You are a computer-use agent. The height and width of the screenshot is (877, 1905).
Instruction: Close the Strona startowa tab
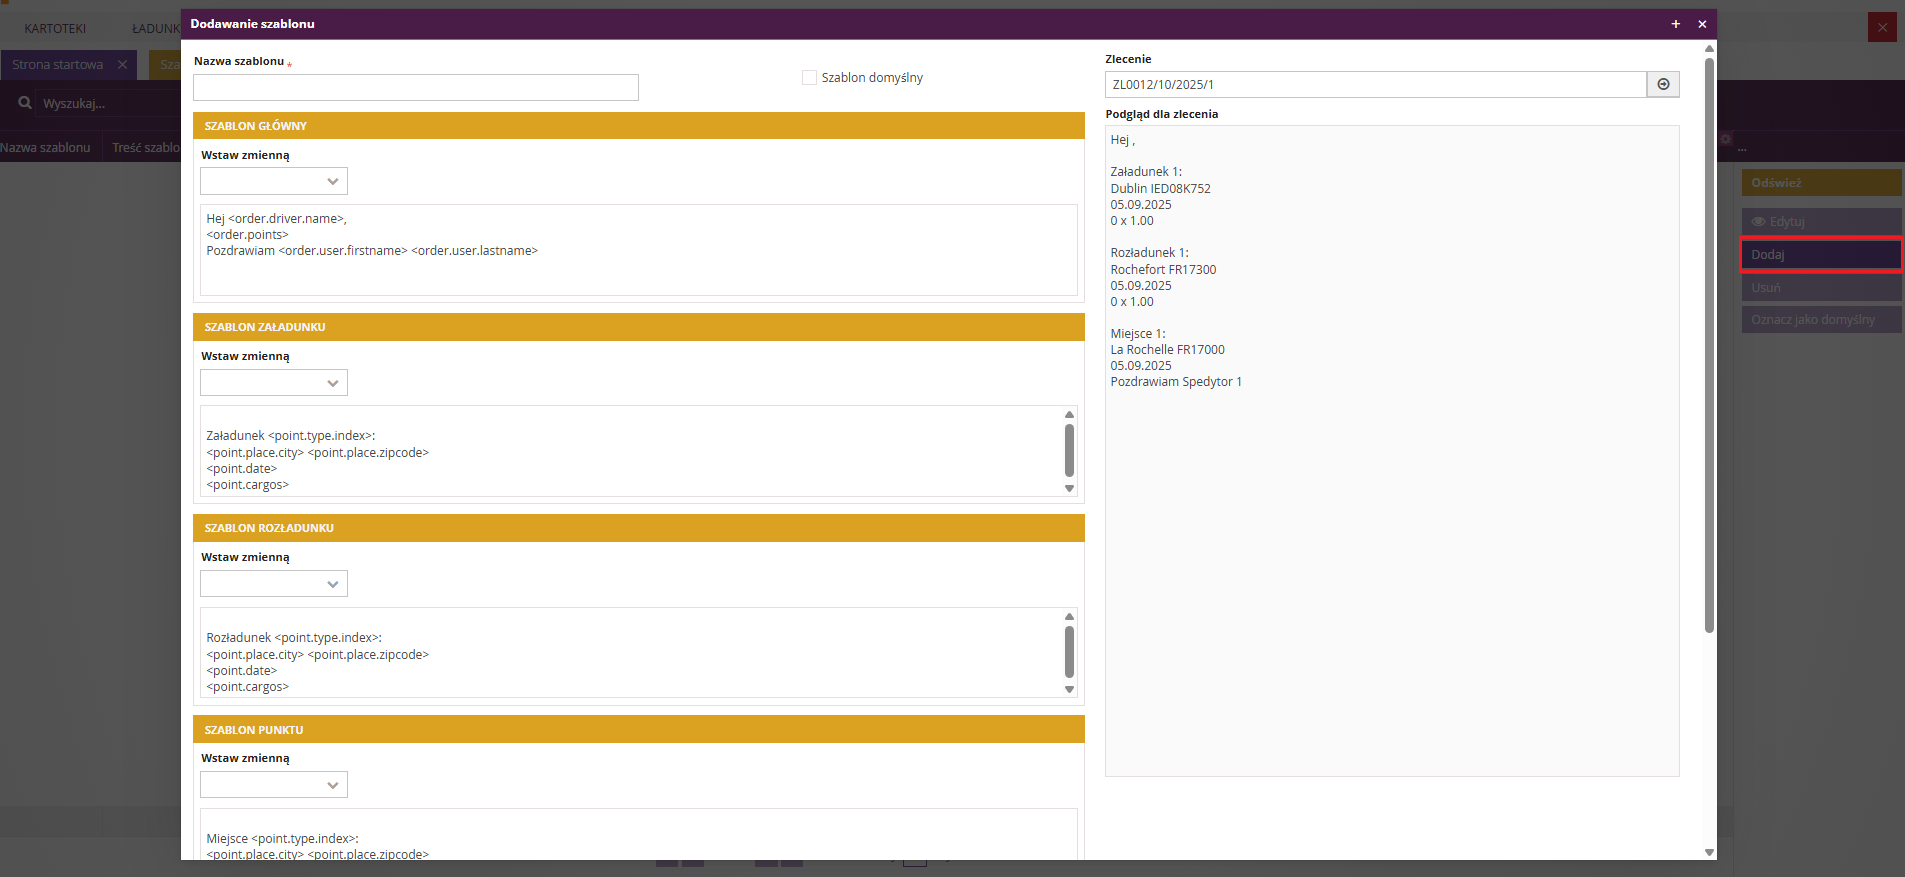(122, 64)
